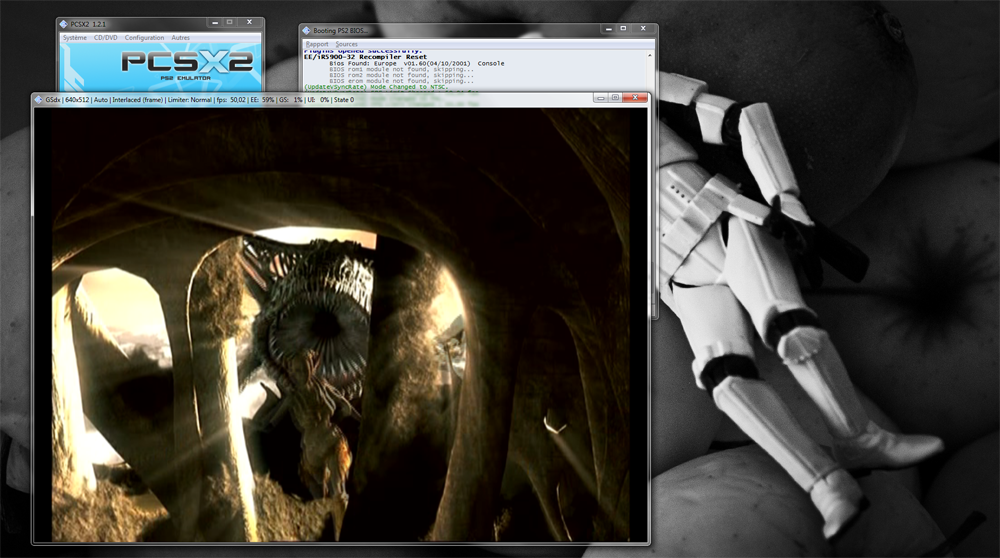The height and width of the screenshot is (558, 1000).
Task: Minimize the GSdx game window
Action: [x=601, y=98]
